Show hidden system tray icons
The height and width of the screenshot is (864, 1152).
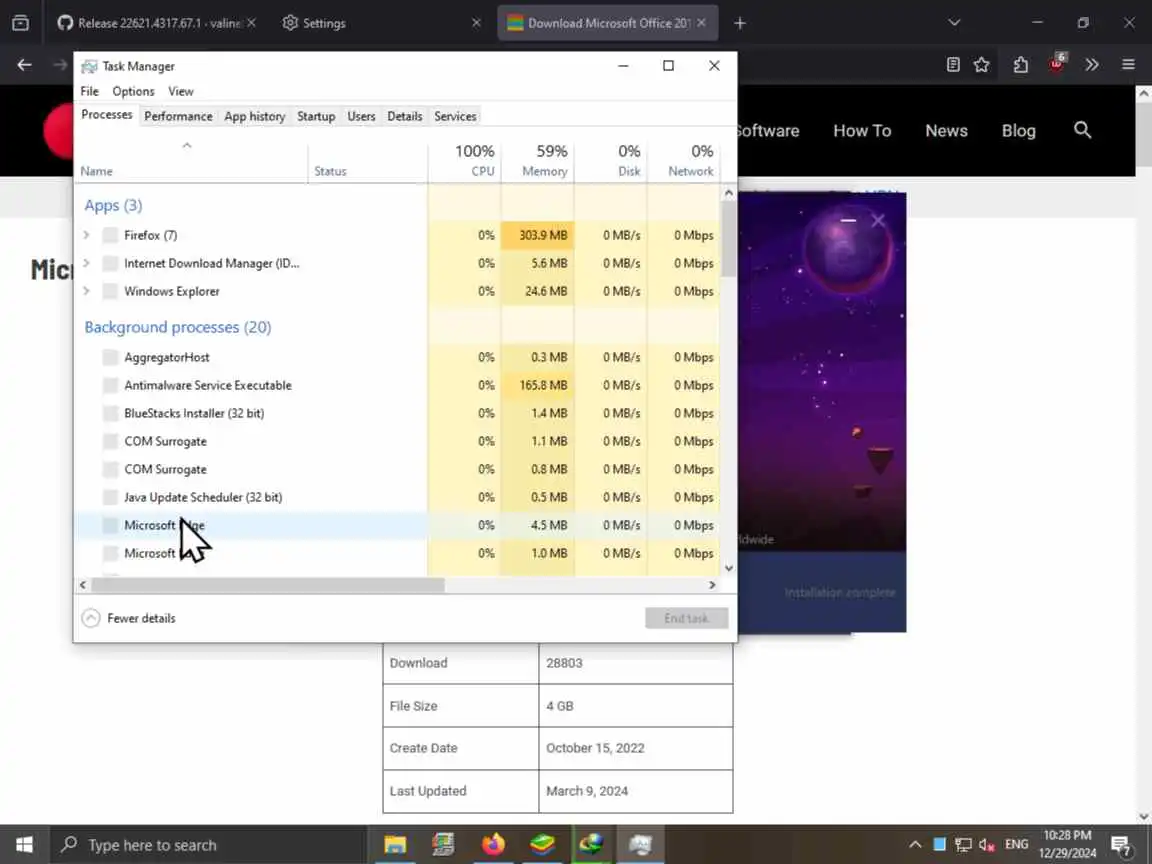click(915, 845)
